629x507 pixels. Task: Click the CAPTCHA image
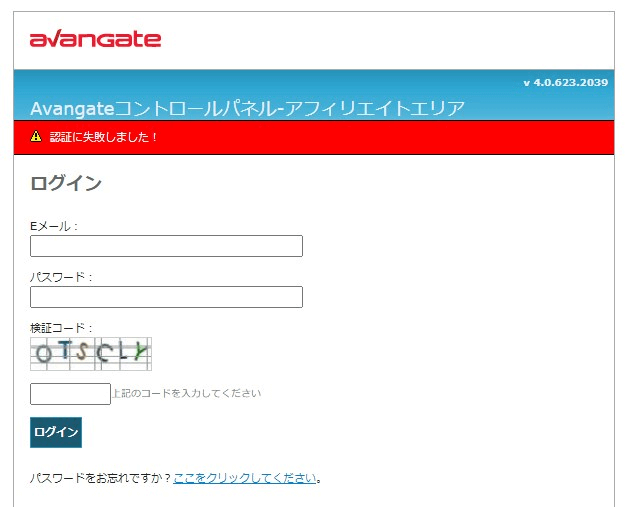pyautogui.click(x=91, y=354)
